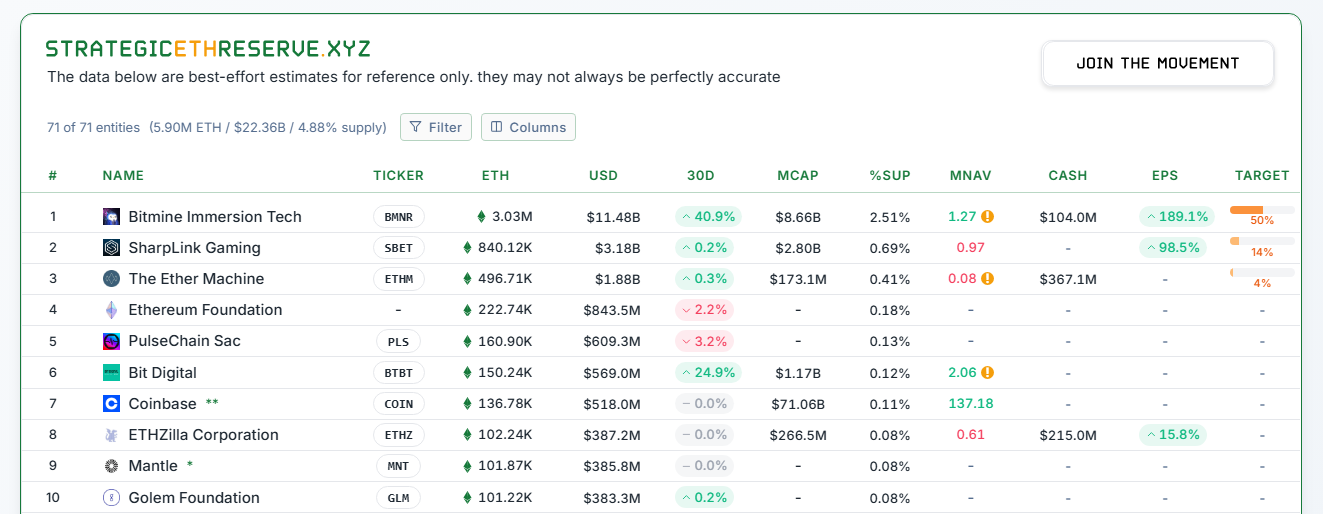Open the Columns selector

coord(528,127)
